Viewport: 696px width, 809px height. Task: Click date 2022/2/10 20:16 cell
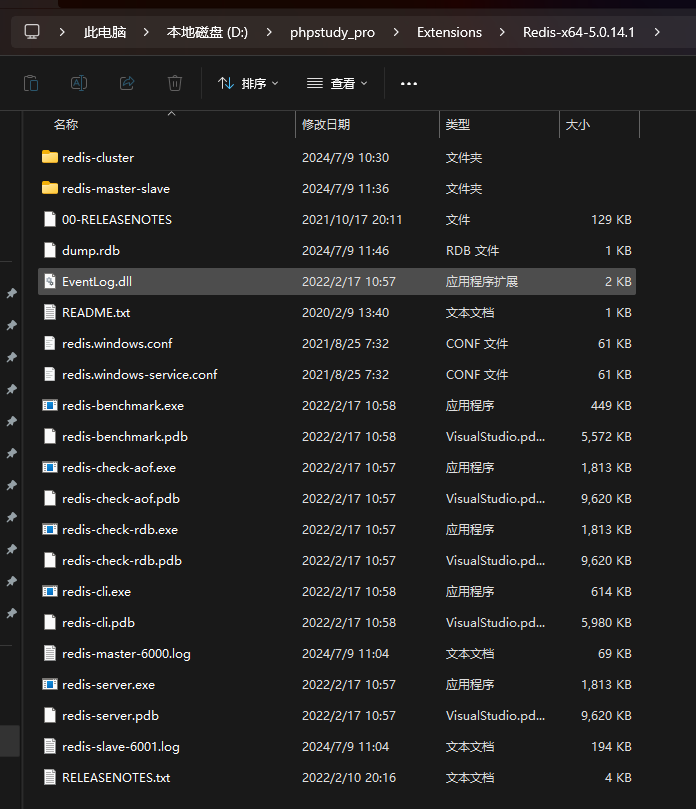click(349, 778)
